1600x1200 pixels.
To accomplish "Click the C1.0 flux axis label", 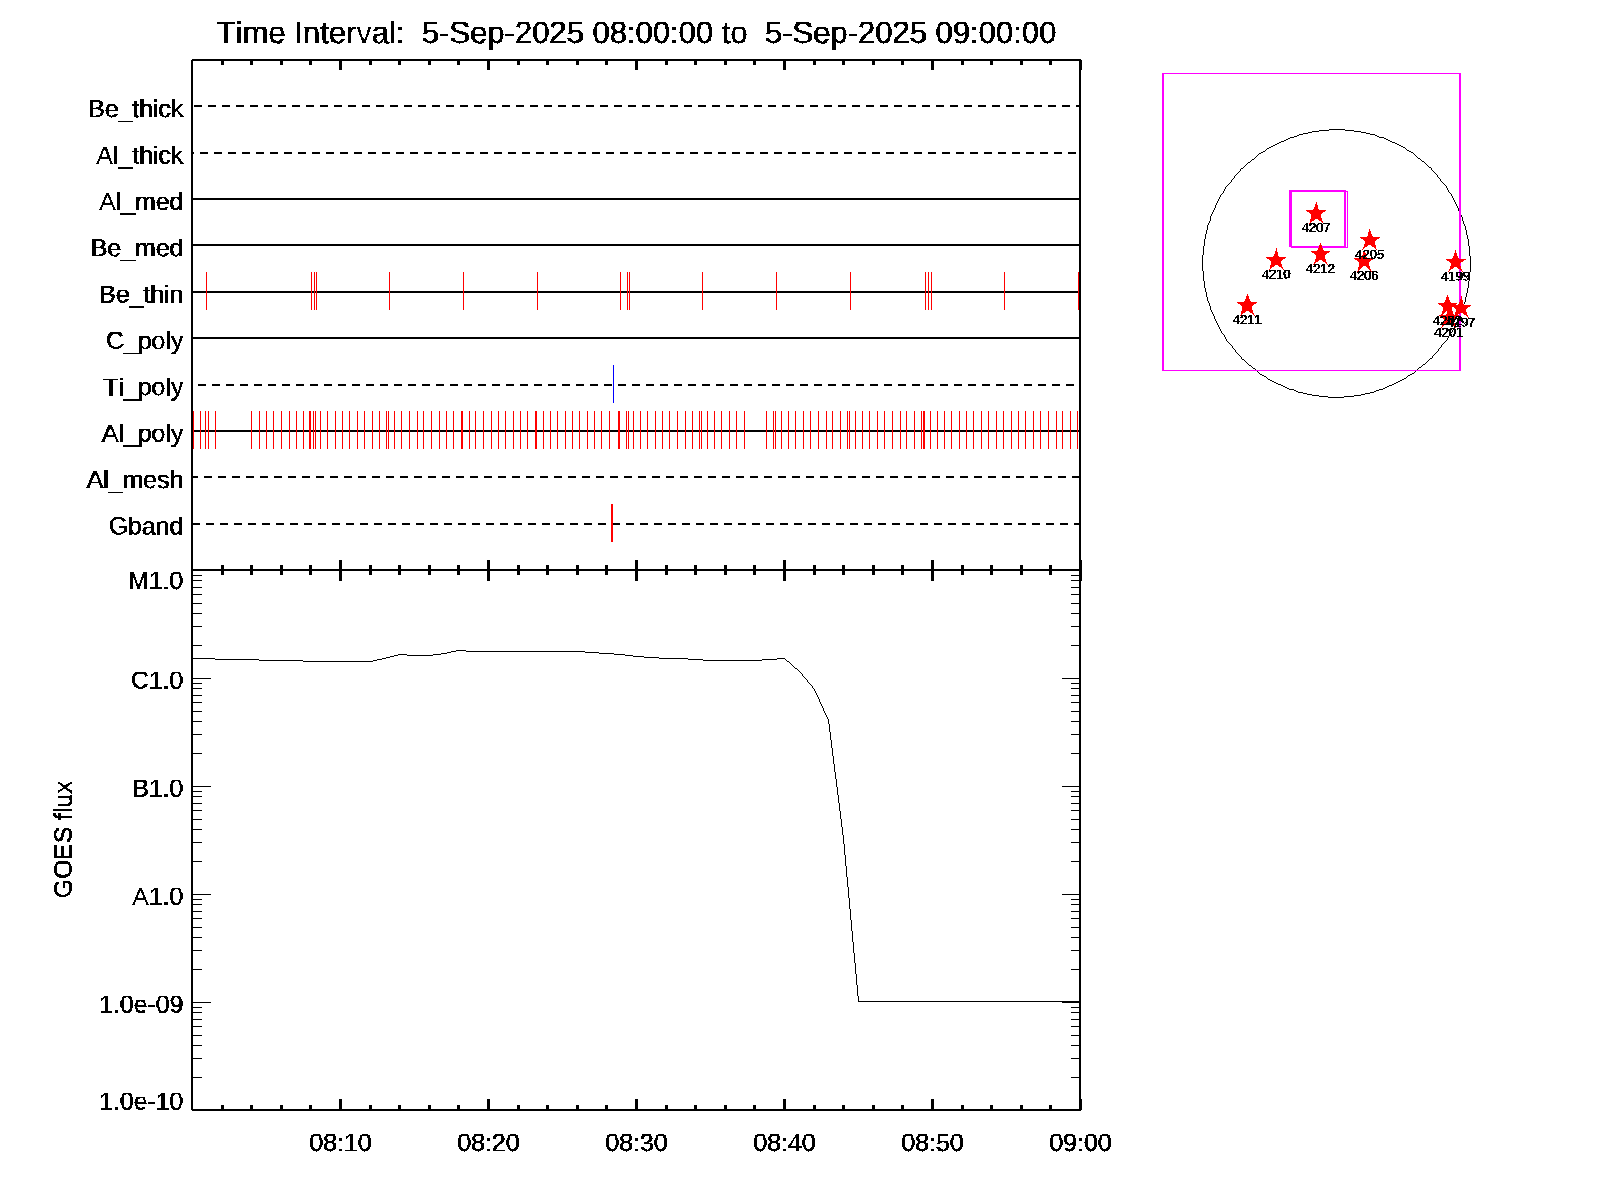I will 157,680.
